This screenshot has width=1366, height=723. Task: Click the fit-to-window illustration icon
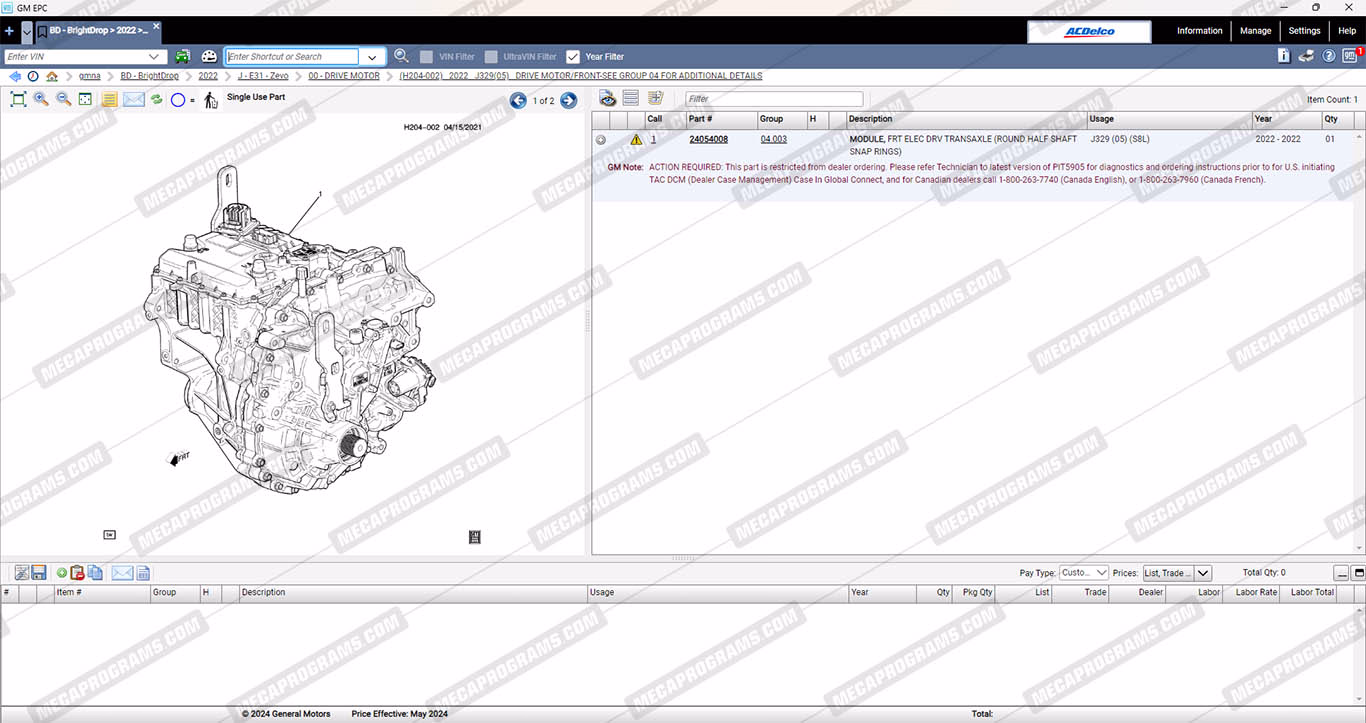[18, 99]
